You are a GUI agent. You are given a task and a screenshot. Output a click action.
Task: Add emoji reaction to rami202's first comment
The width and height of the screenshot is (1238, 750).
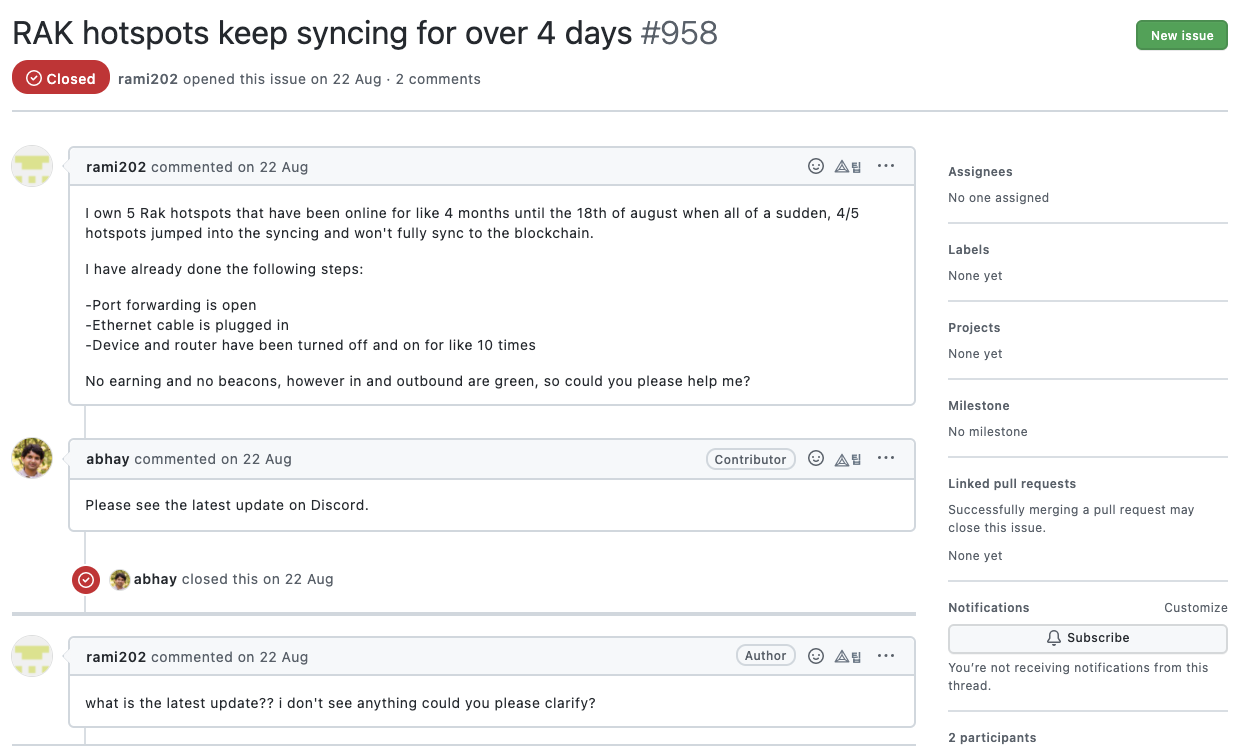point(816,166)
